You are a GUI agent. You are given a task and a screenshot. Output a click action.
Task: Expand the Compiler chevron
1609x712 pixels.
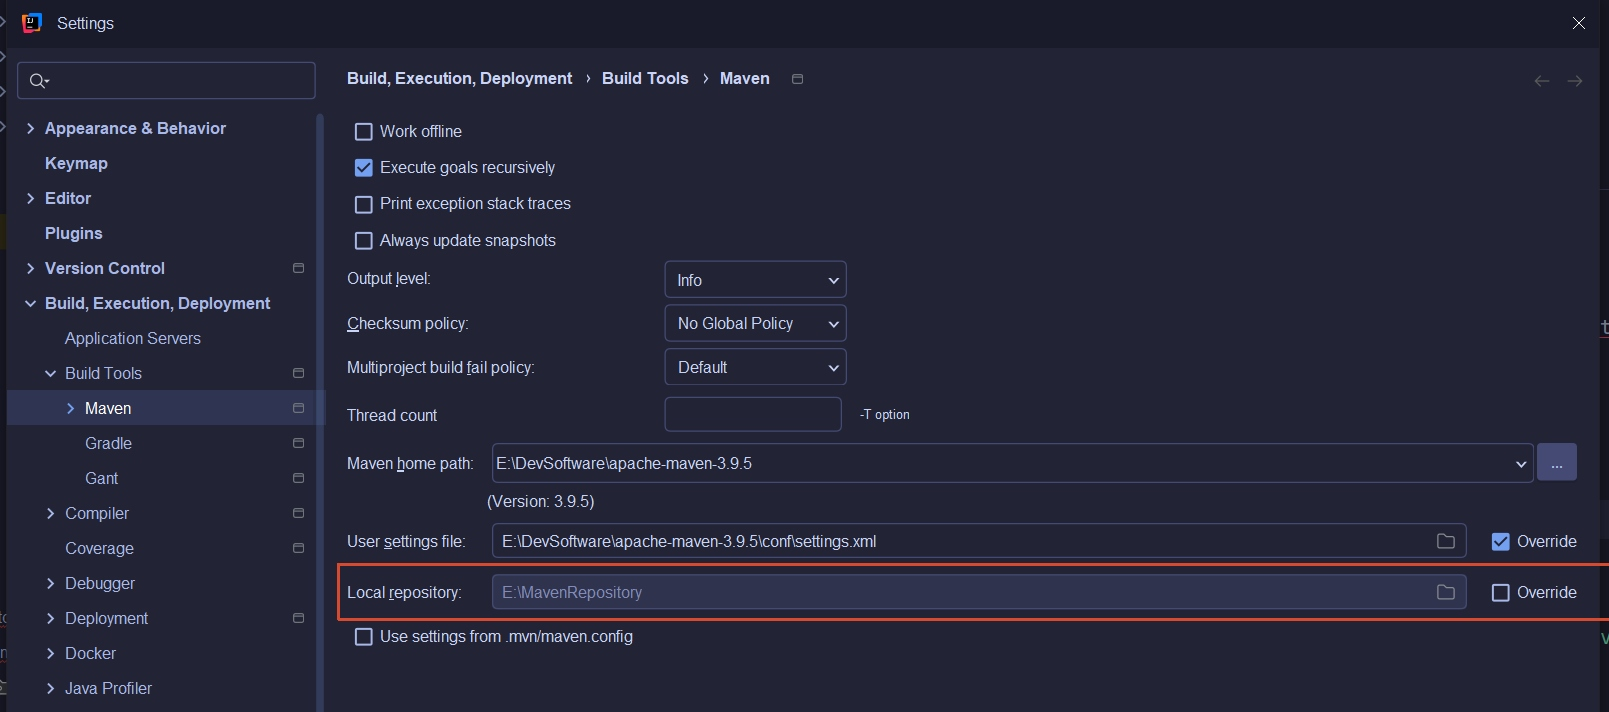pyautogui.click(x=50, y=513)
